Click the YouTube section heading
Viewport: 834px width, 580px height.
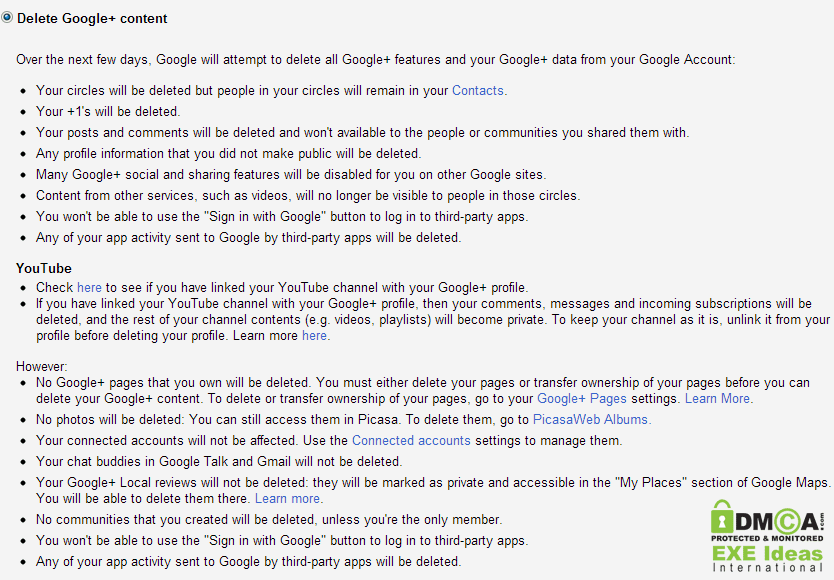[44, 268]
